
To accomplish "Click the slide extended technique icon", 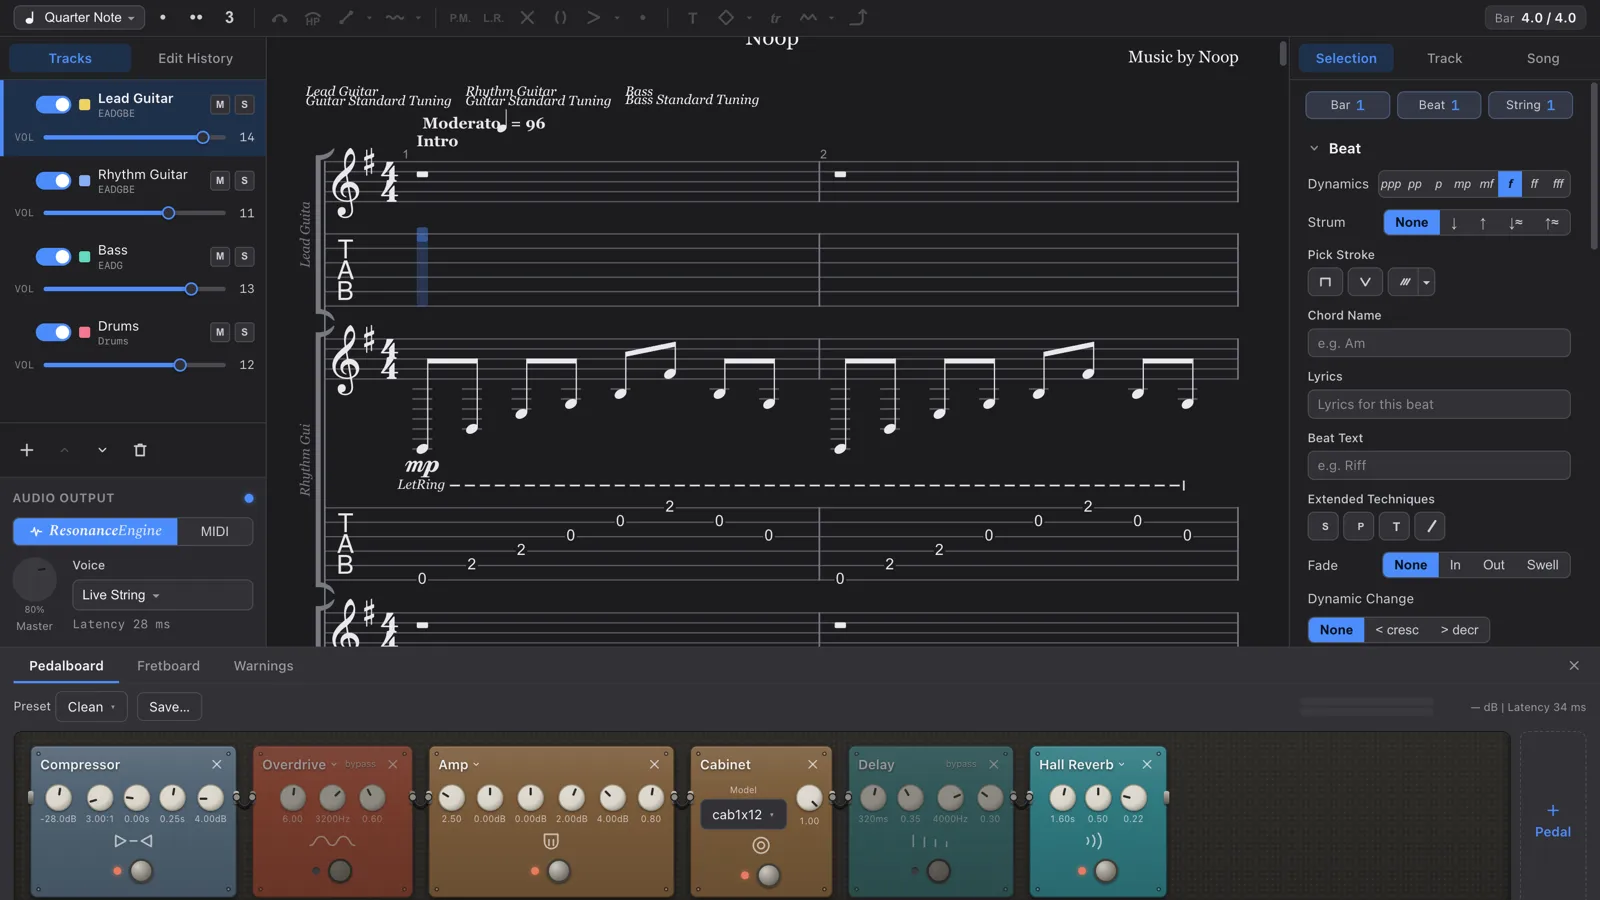I will click(1430, 526).
